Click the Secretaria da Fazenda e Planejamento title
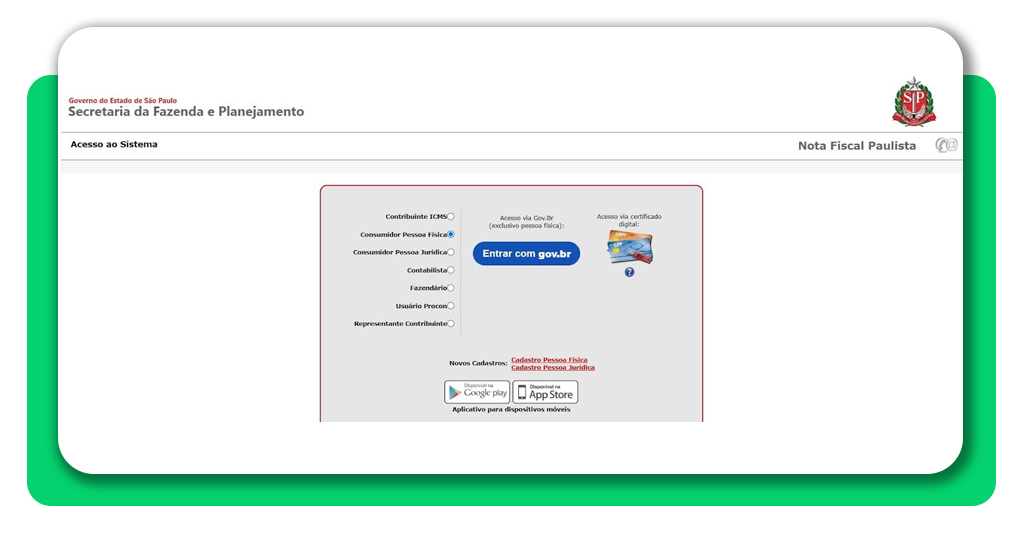1024x536 pixels. tap(186, 112)
